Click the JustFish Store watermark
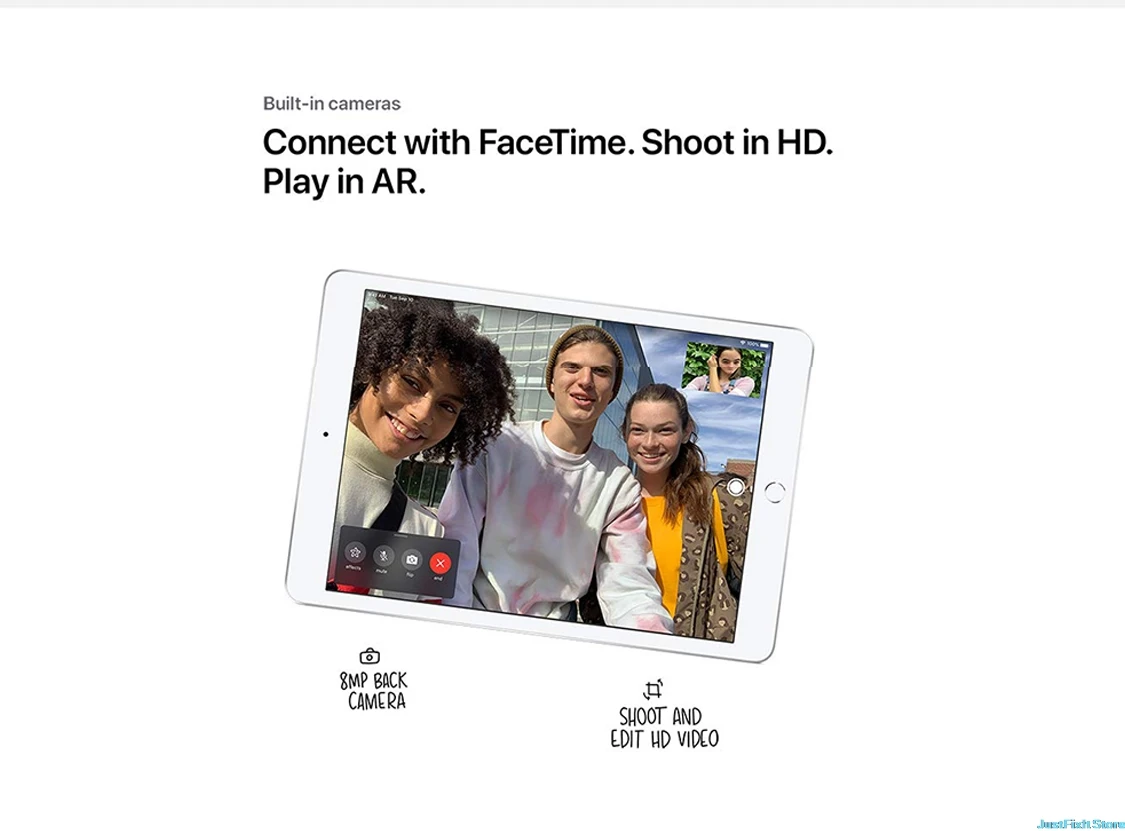Screen dimensions: 1125x831 coord(1081,823)
